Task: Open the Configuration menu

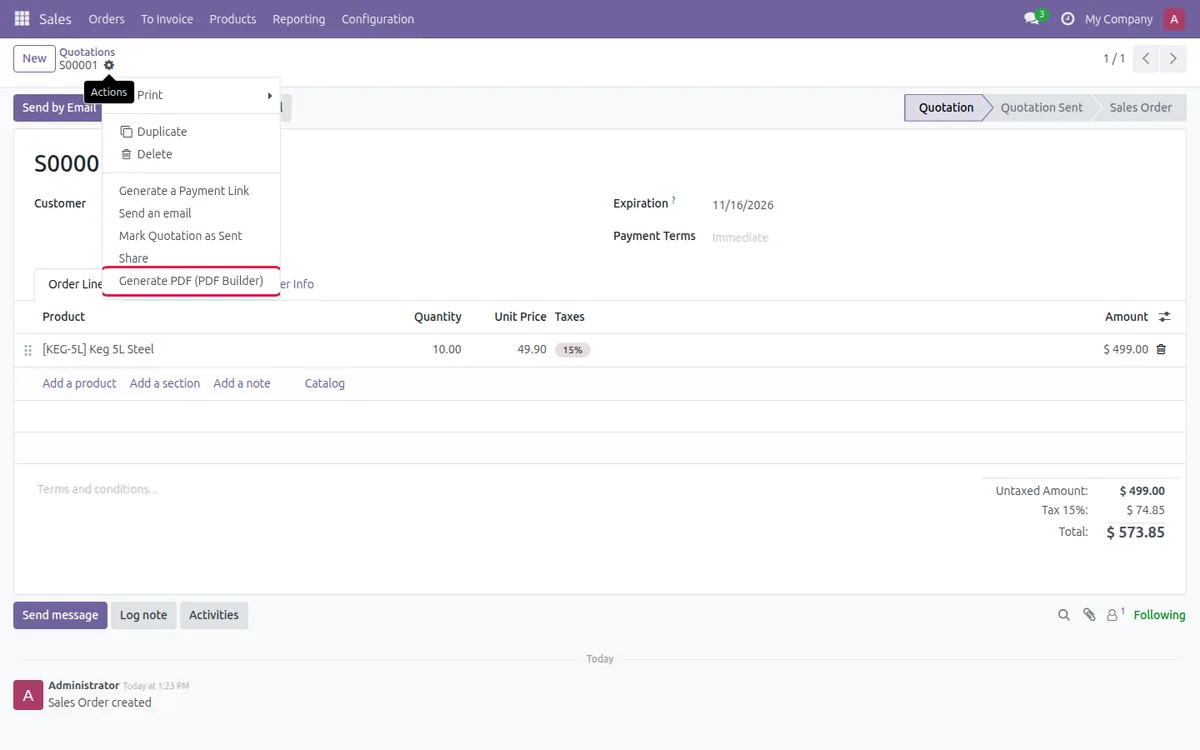Action: point(378,19)
